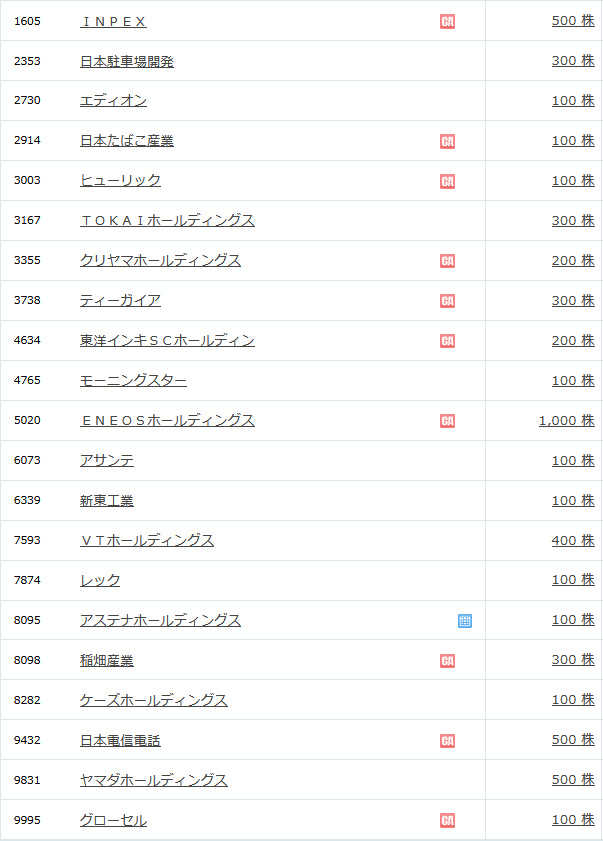Open TOKAIホールディングス stock details

tap(167, 220)
